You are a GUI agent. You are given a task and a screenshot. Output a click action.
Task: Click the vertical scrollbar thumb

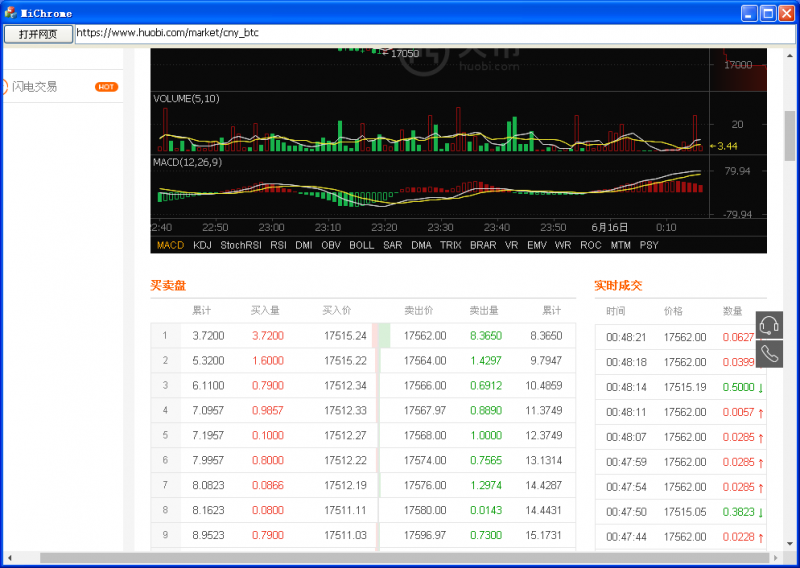tap(790, 135)
